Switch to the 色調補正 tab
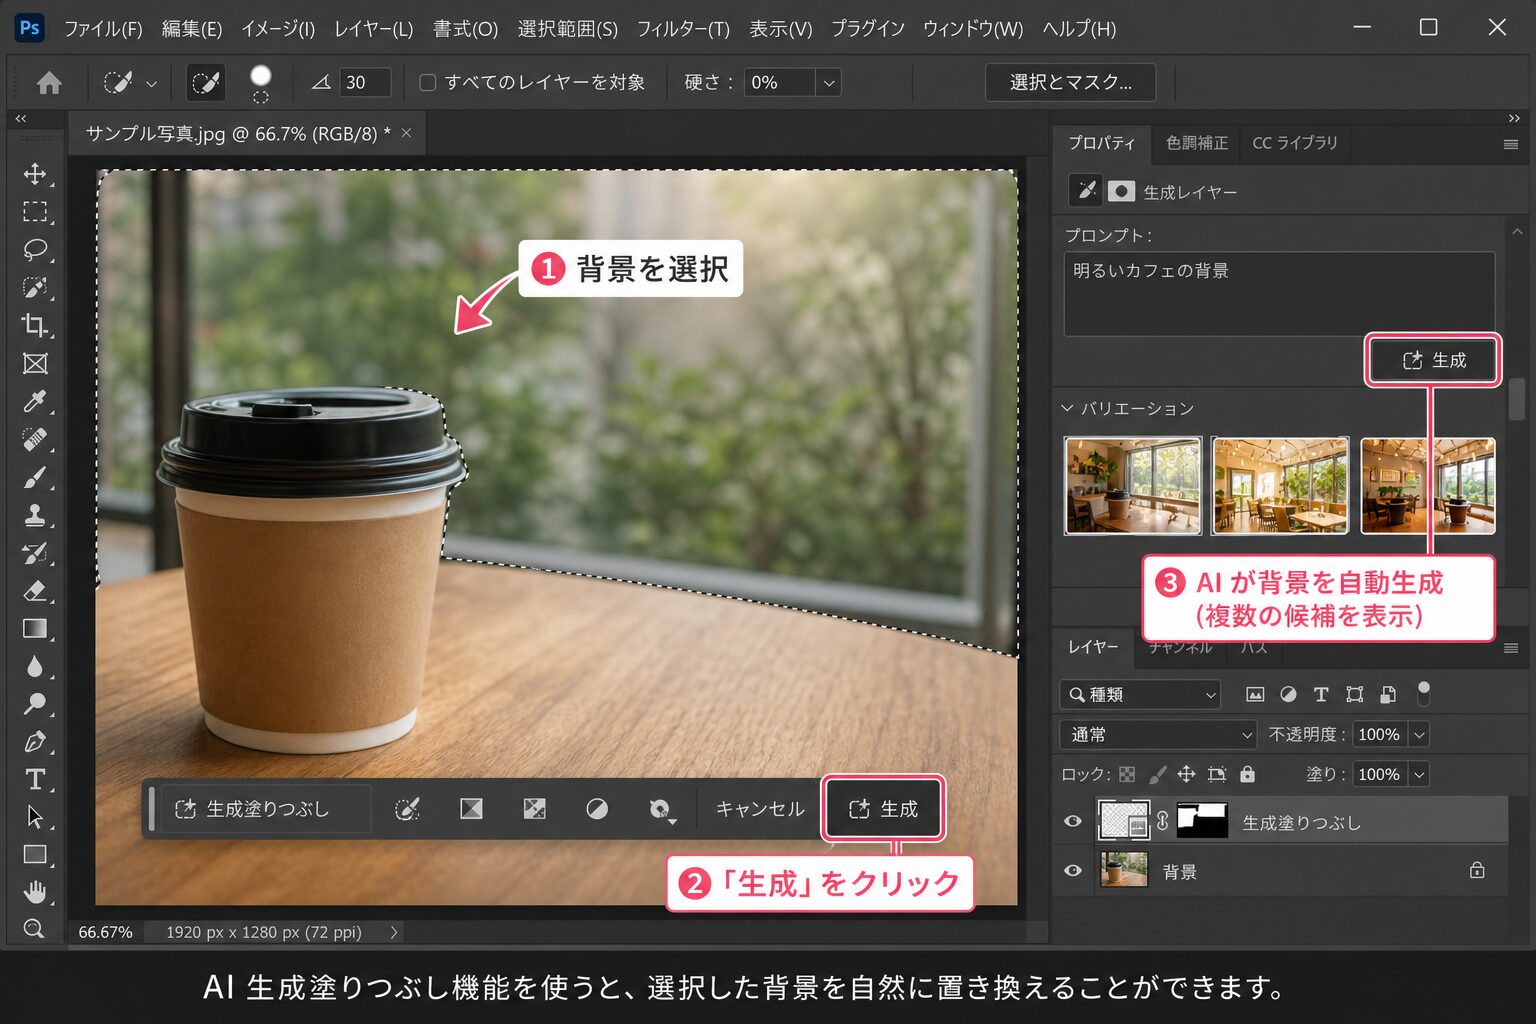The image size is (1536, 1024). click(1196, 143)
